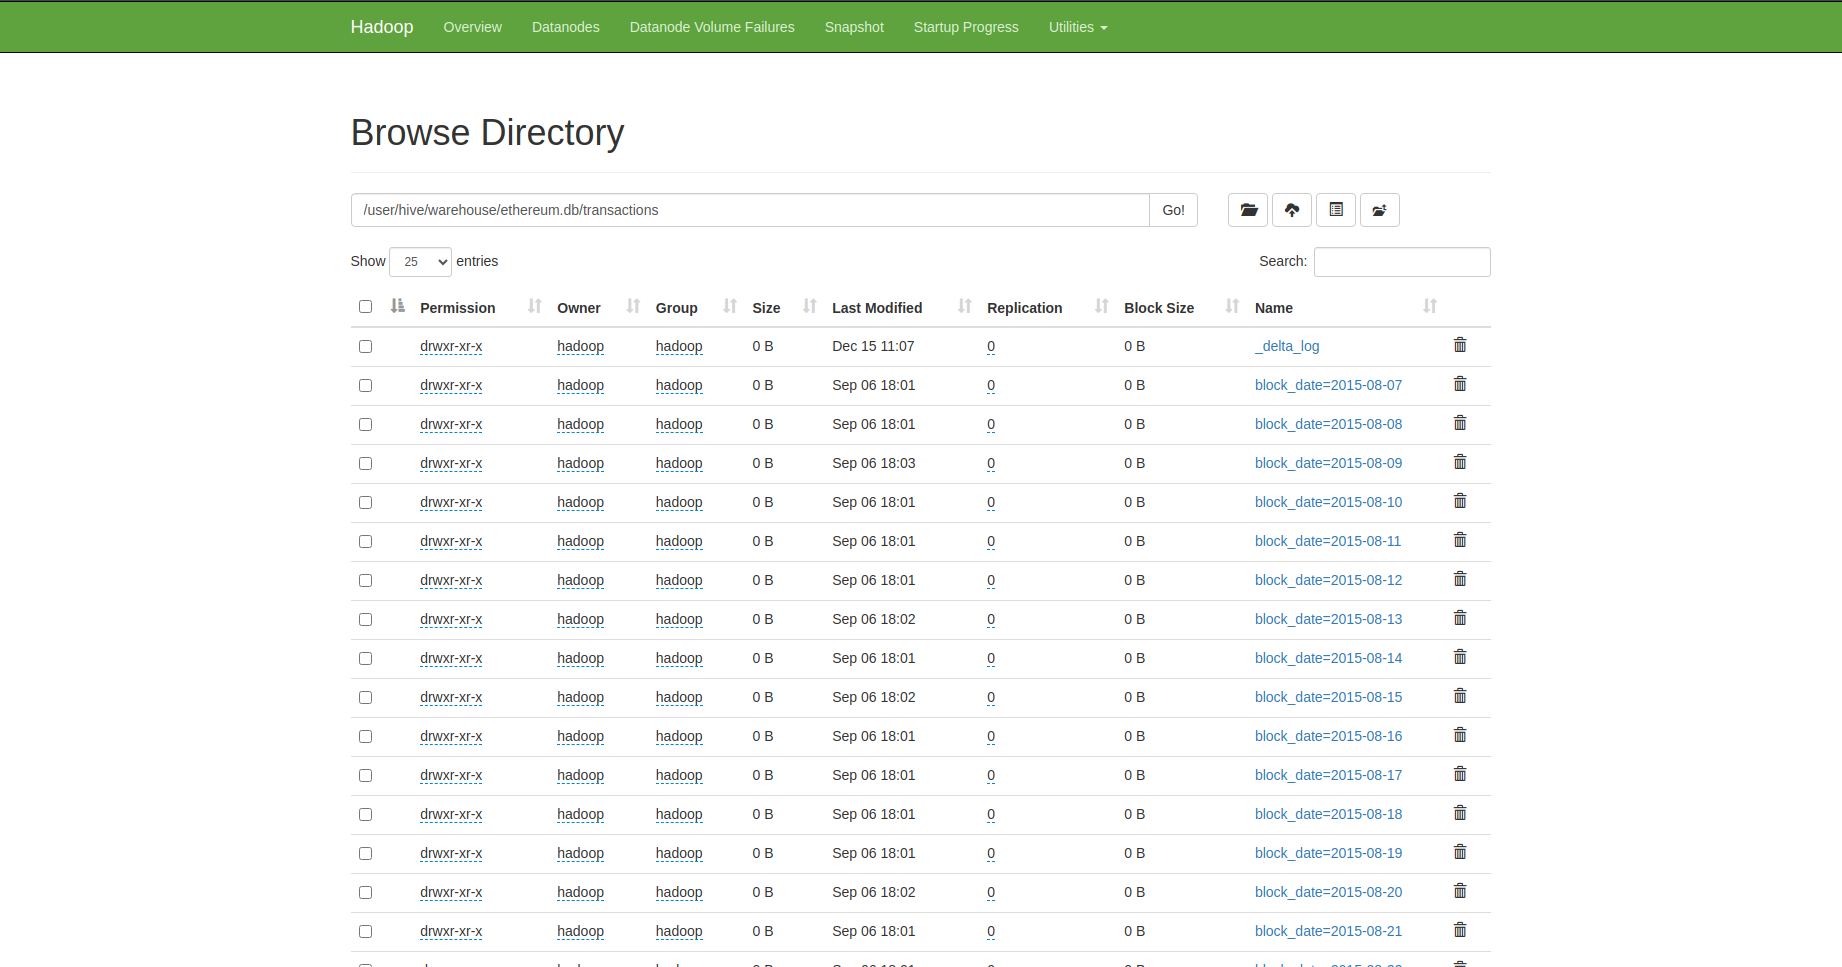Open the Datanodes nav item
The height and width of the screenshot is (967, 1842).
(566, 27)
